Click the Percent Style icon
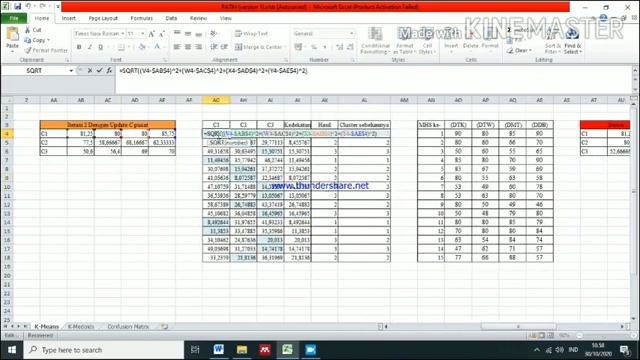 [x=314, y=47]
